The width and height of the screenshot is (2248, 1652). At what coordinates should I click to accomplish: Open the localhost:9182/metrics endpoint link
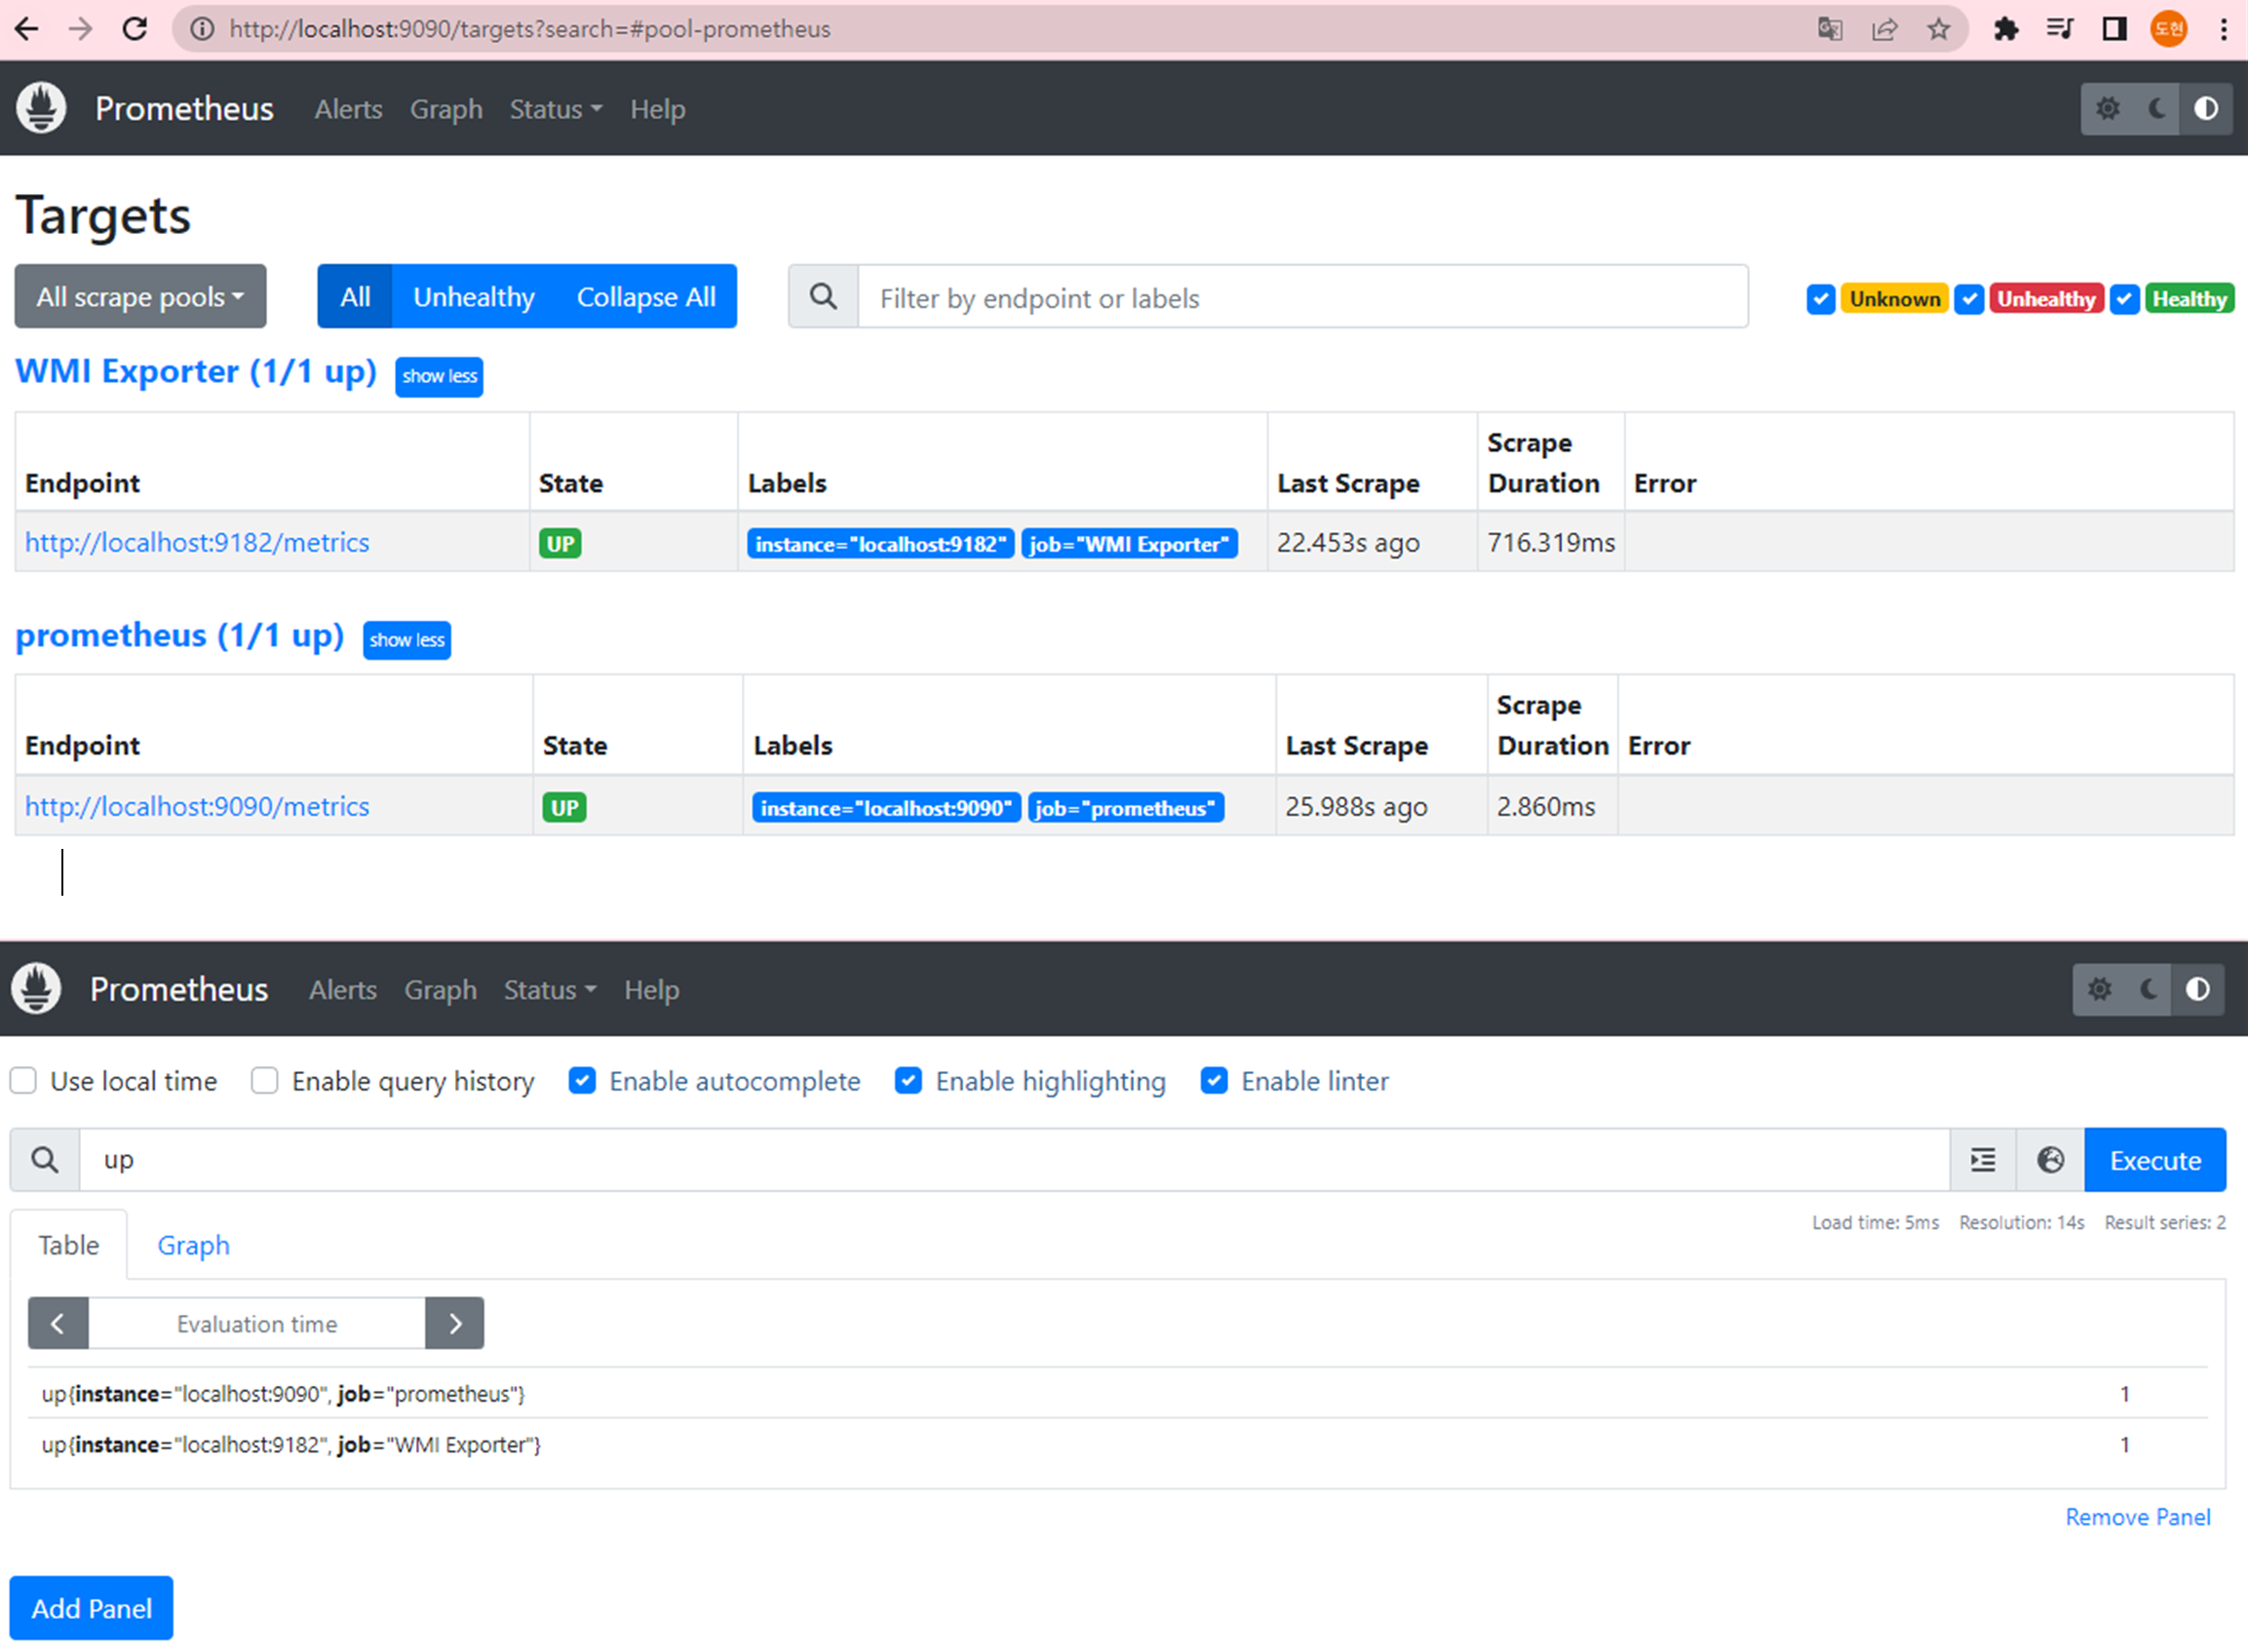(197, 543)
